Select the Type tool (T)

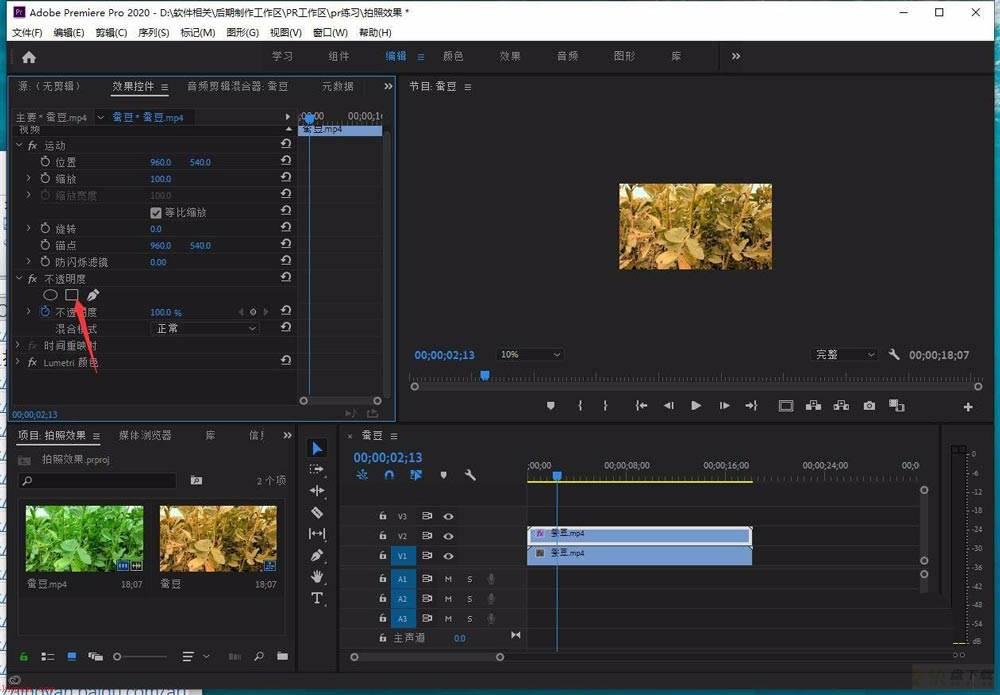317,598
